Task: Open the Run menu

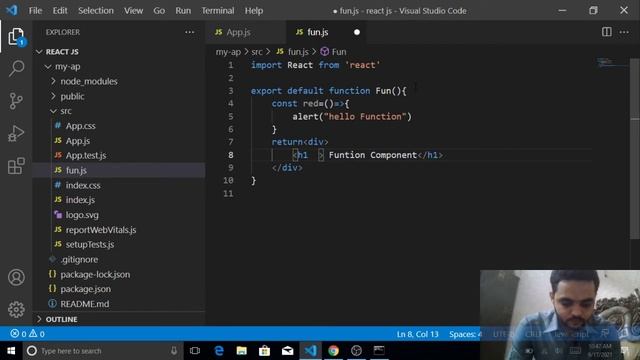Action: (x=183, y=11)
